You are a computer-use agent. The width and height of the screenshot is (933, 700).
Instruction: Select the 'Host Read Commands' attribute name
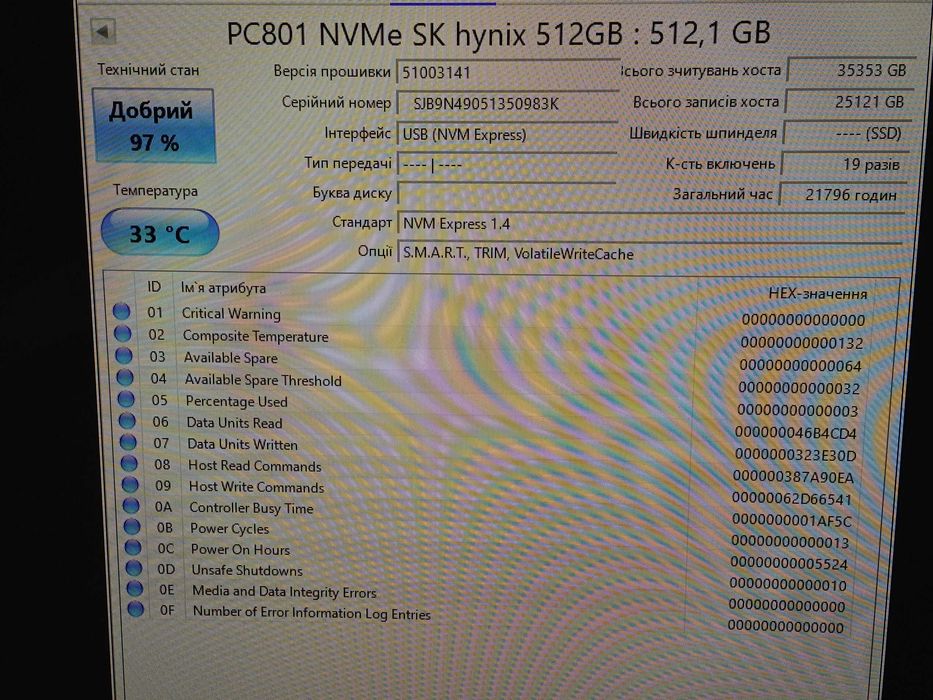pyautogui.click(x=255, y=465)
